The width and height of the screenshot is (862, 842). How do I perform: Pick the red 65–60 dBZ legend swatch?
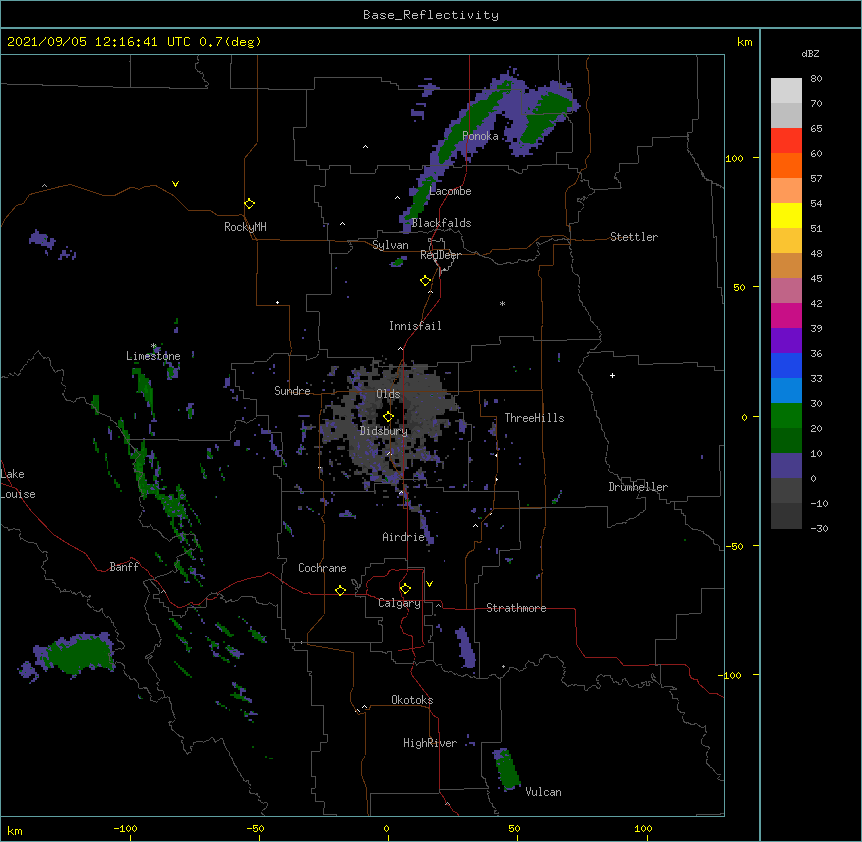point(786,141)
